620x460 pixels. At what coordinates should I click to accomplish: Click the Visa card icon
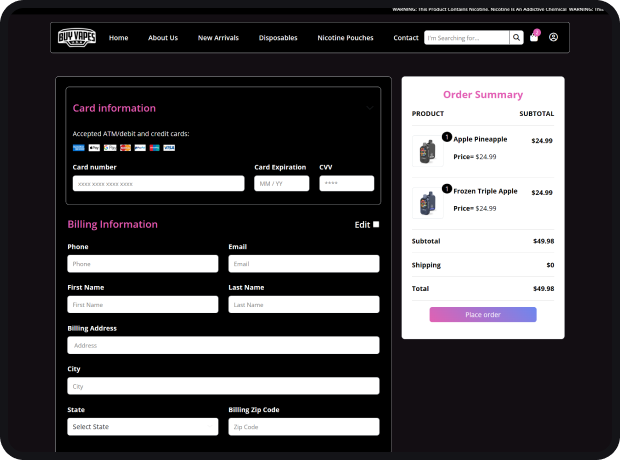[169, 148]
